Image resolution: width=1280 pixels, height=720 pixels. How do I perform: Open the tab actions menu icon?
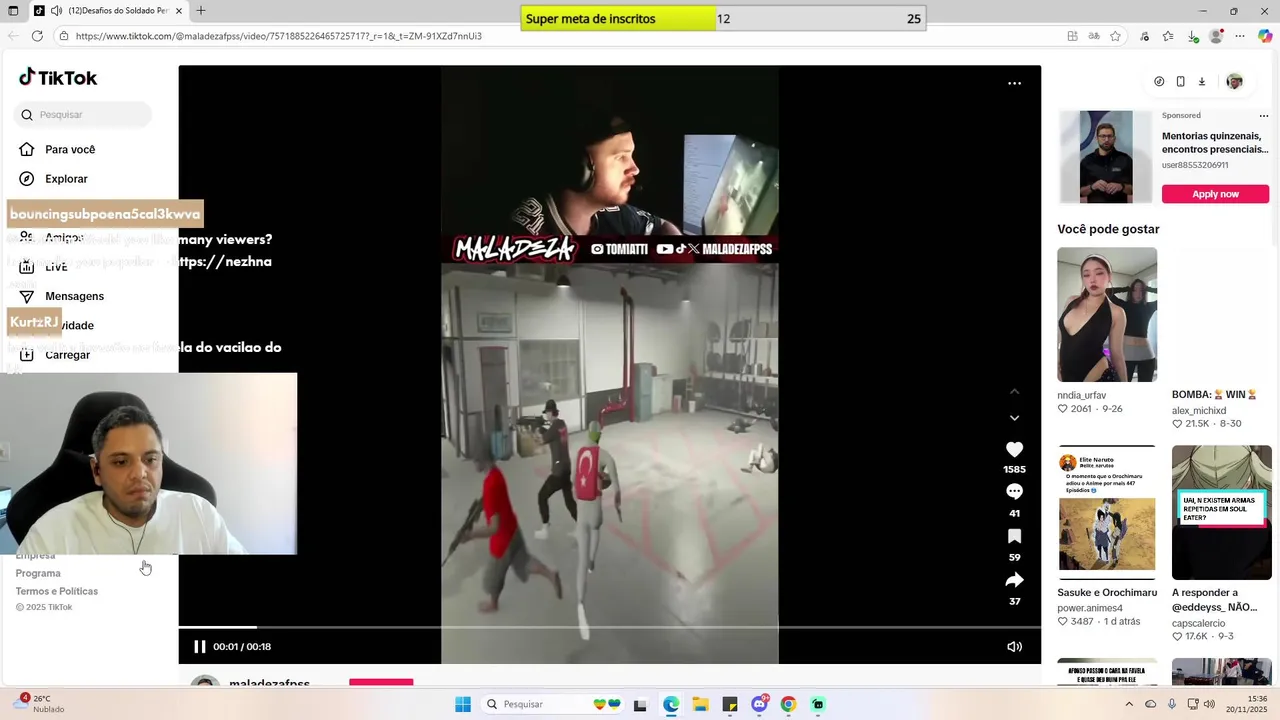(x=12, y=11)
